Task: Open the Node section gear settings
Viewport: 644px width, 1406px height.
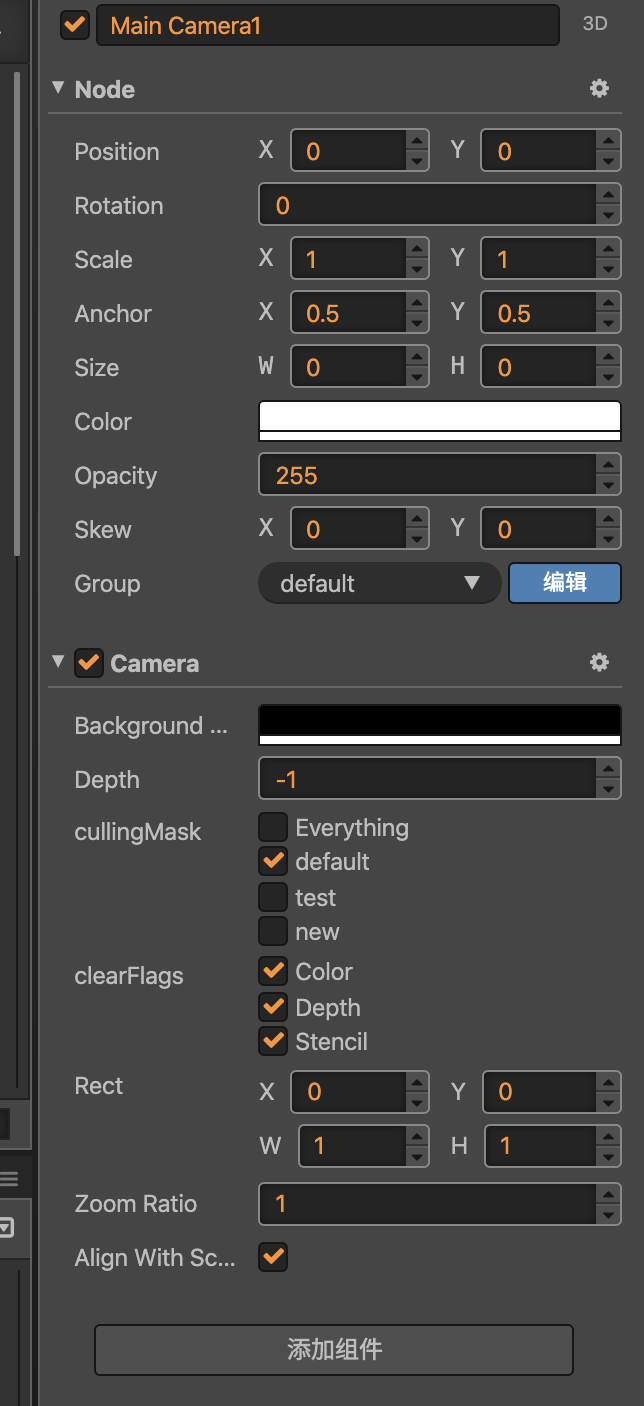Action: point(599,89)
